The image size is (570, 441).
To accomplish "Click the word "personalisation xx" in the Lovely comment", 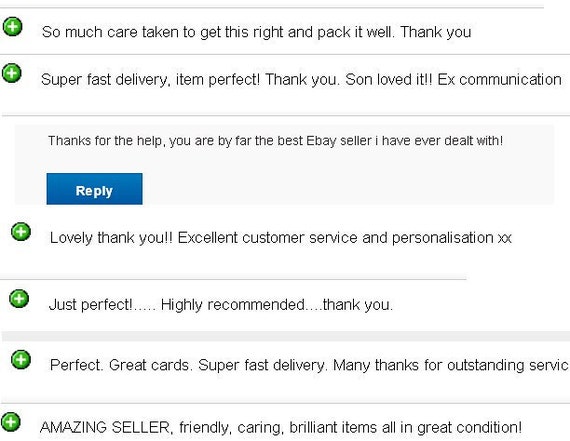I will [451, 238].
